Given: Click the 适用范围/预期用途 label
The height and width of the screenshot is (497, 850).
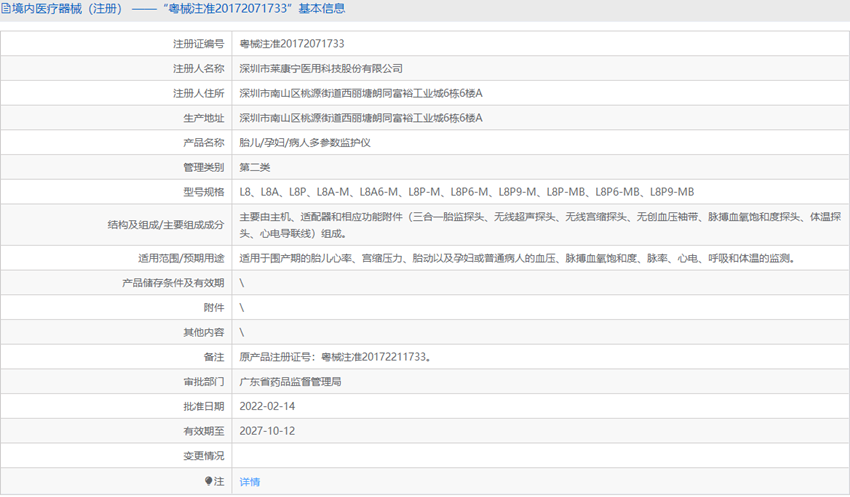Looking at the screenshot, I should point(181,258).
